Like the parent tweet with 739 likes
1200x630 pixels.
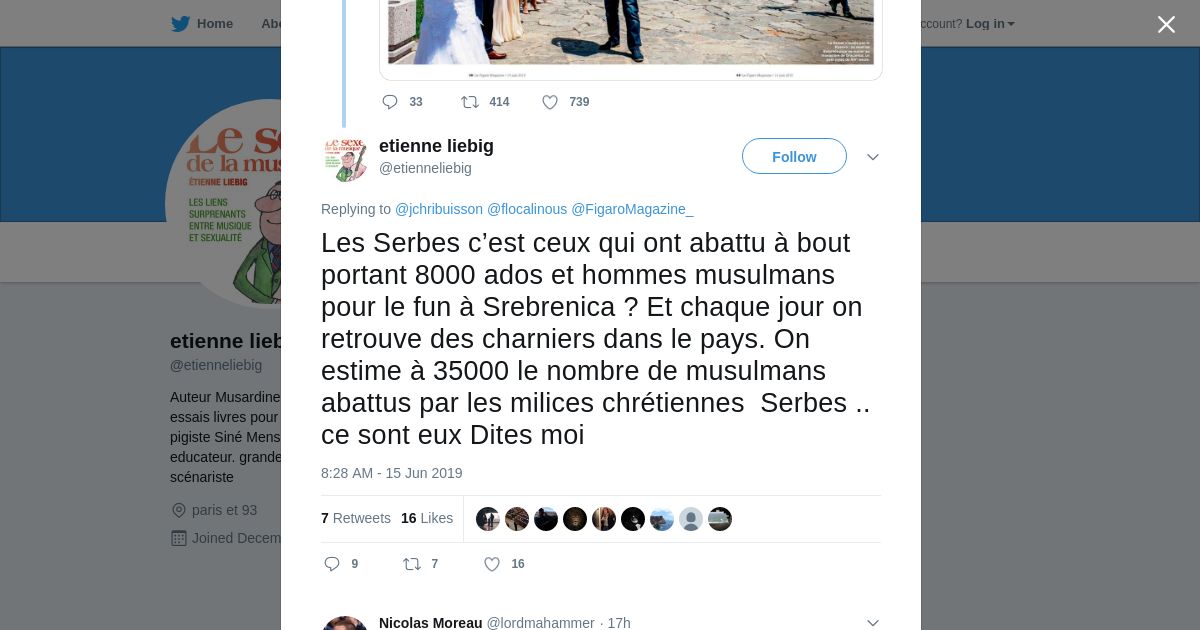[550, 102]
